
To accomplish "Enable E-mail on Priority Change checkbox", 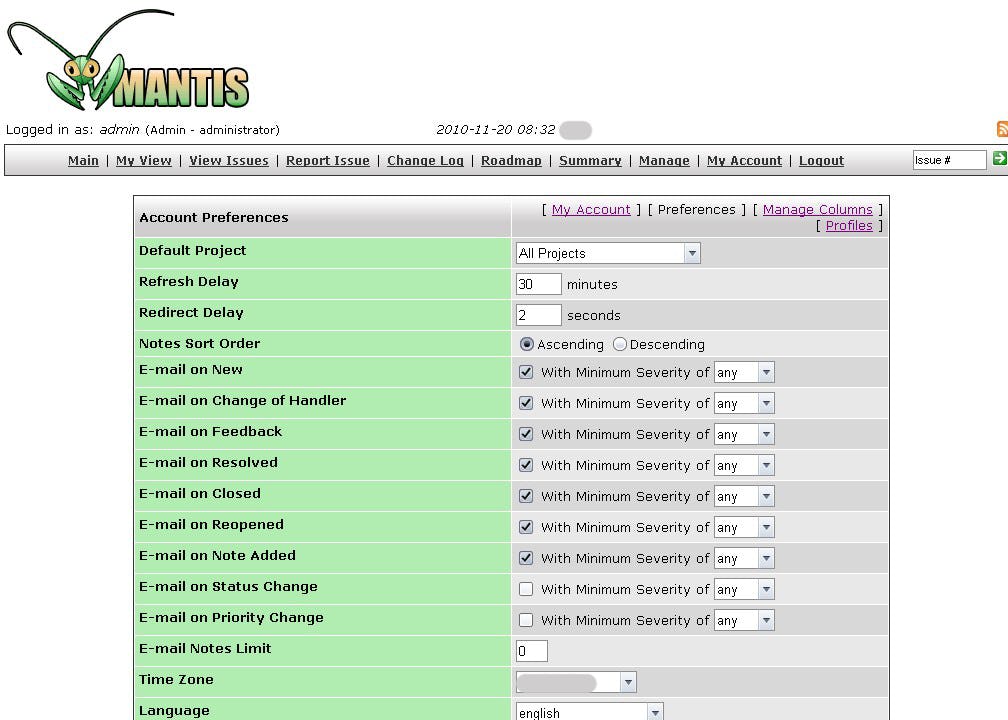I will [x=526, y=620].
